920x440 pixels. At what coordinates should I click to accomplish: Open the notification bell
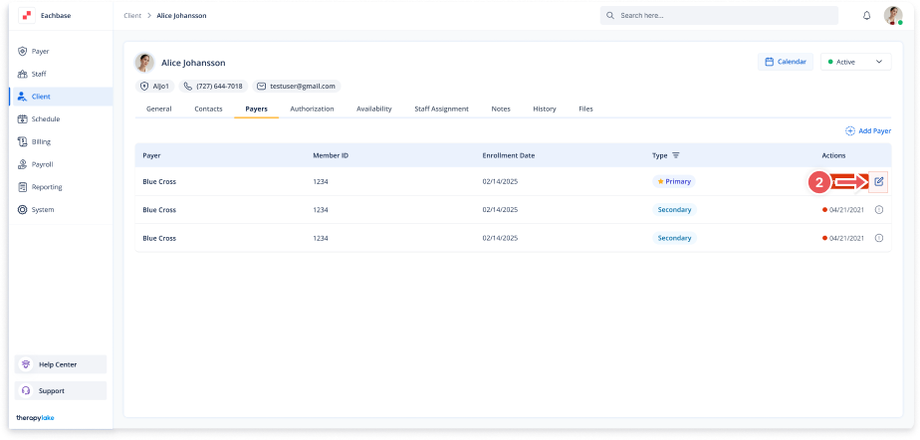pos(866,16)
